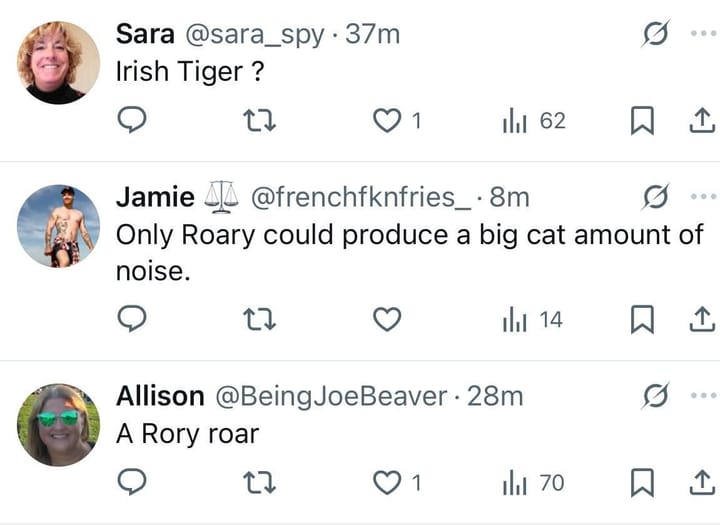Viewport: 720px width, 525px height.
Task: Reply to Jamie's Roary tweet
Action: 133,320
